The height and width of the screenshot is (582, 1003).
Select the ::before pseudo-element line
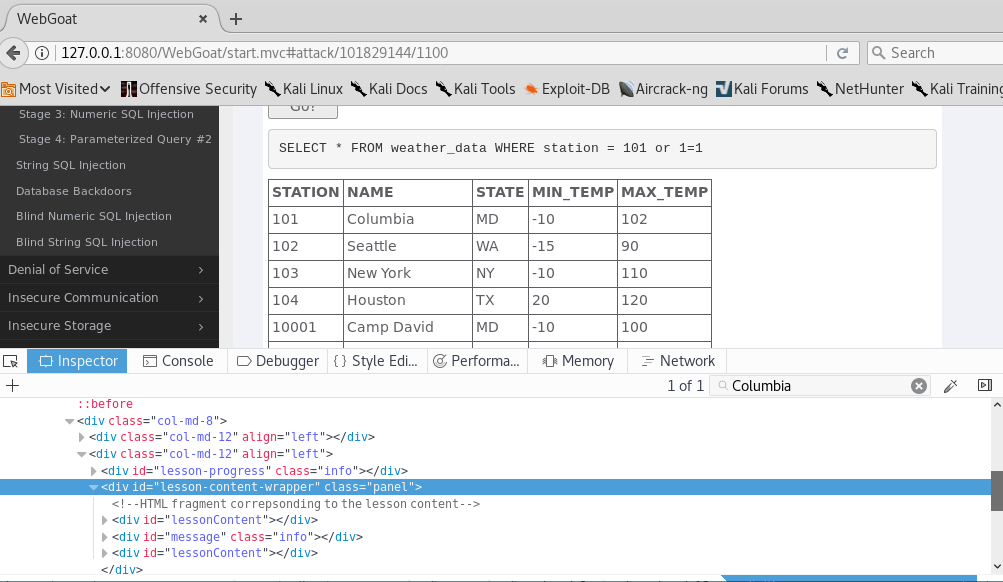point(105,404)
